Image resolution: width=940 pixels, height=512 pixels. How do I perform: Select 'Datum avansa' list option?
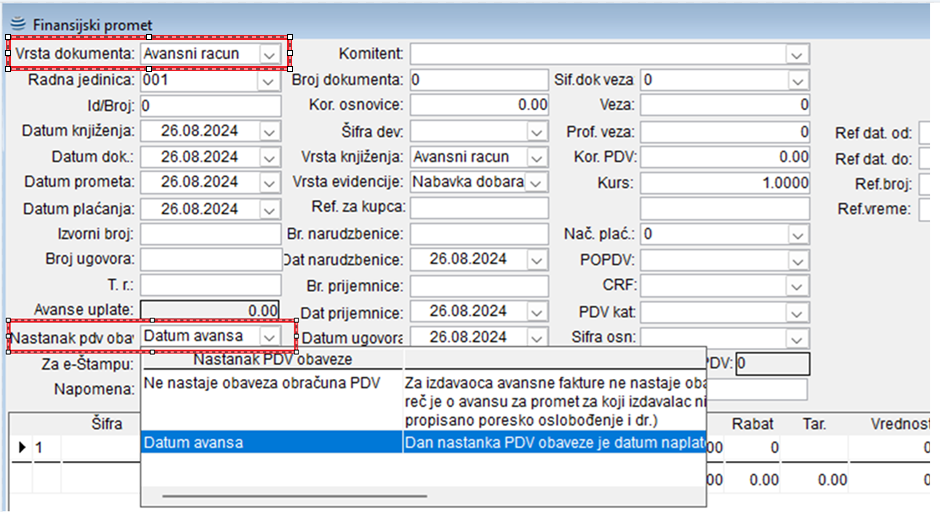(270, 441)
